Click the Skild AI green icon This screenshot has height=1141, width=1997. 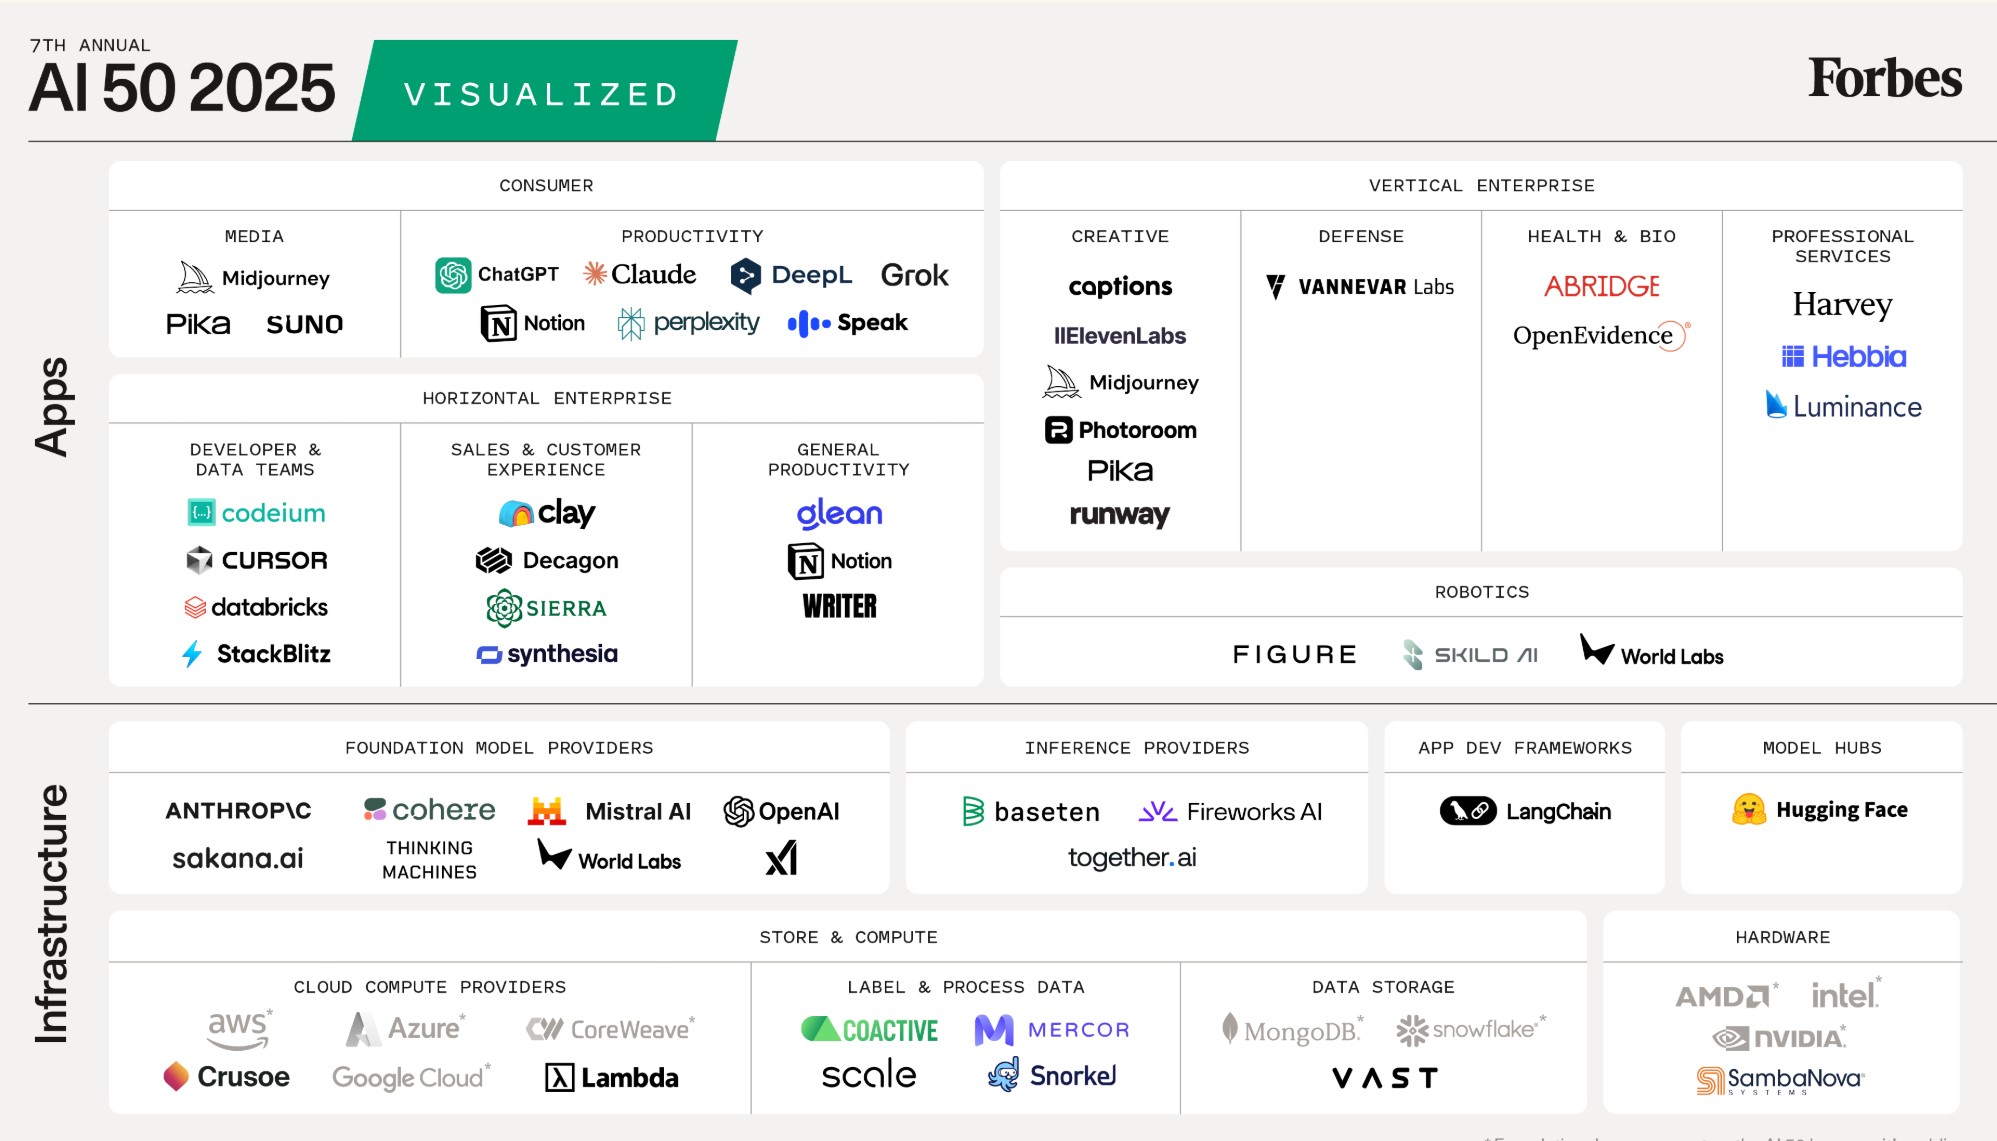(1413, 655)
